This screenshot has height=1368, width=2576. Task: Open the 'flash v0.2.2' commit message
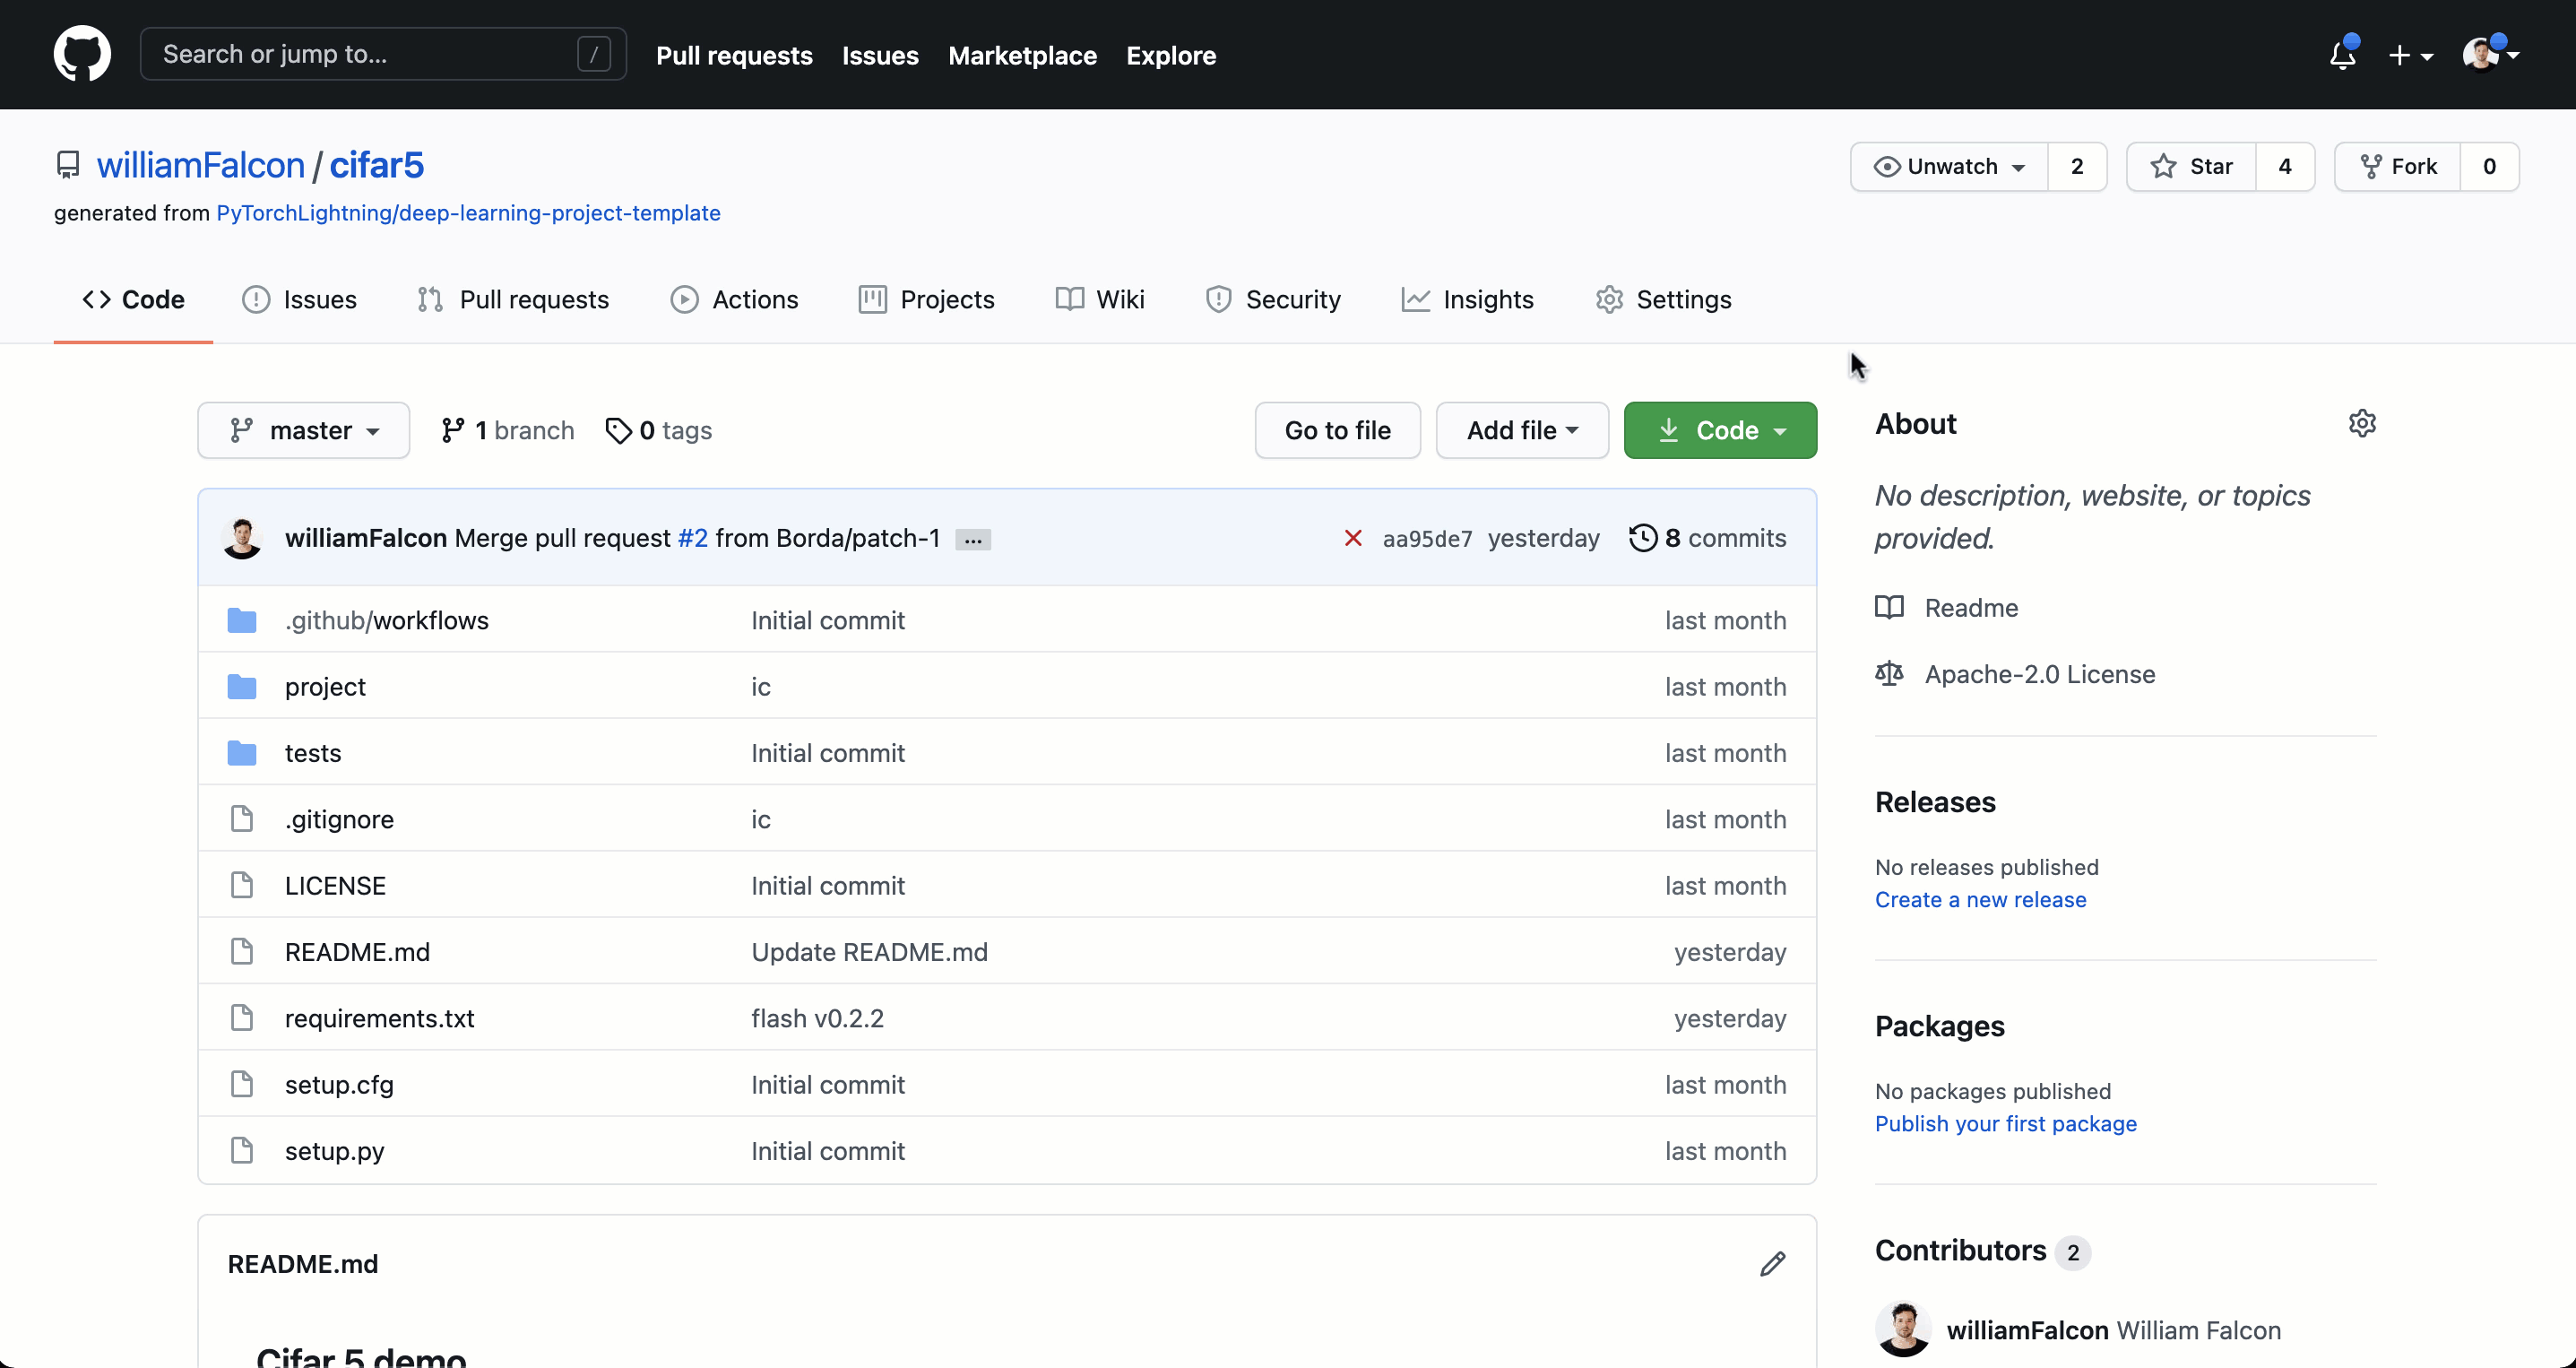coord(817,1018)
